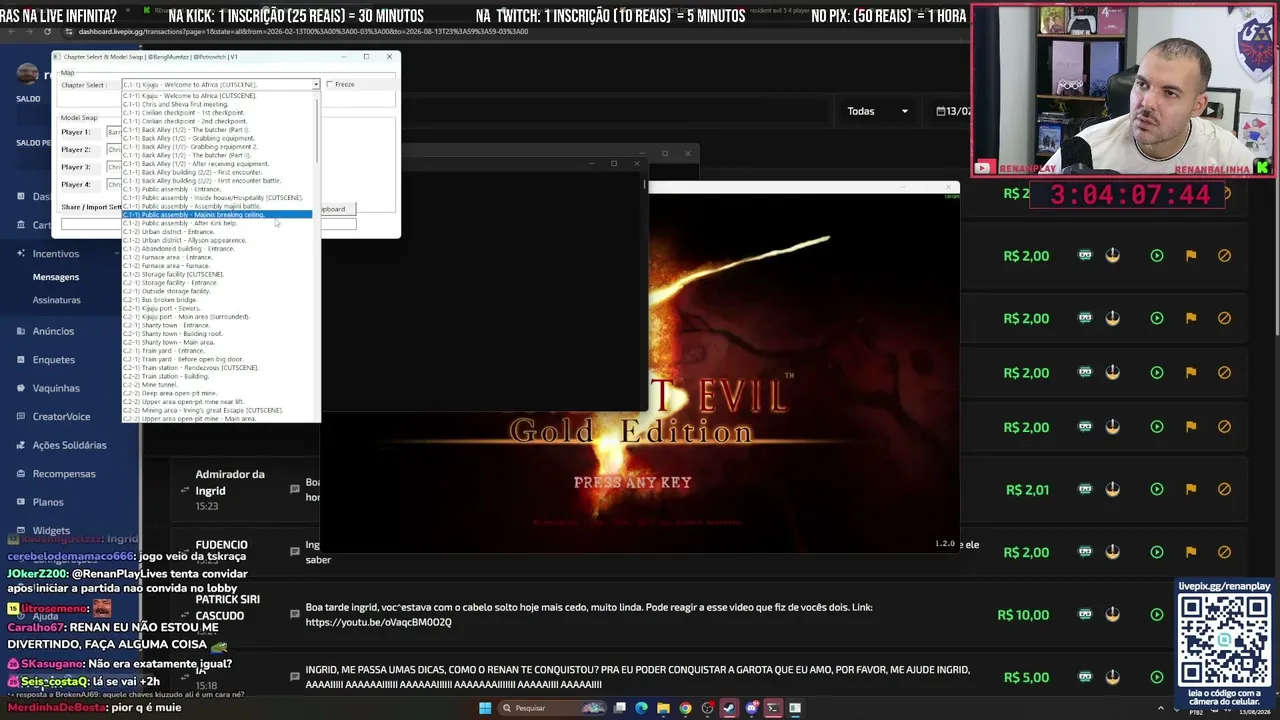This screenshot has width=1280, height=720.
Task: Open Planos in the sidebar
Action: (x=48, y=502)
